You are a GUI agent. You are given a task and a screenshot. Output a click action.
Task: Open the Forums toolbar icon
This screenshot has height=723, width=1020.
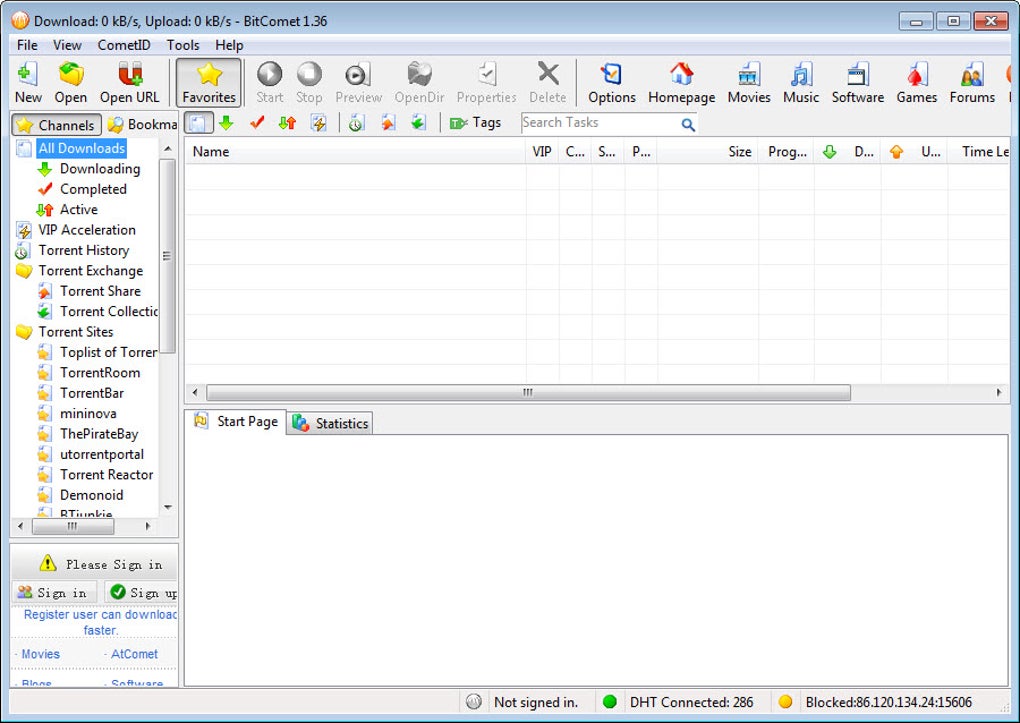[x=972, y=83]
